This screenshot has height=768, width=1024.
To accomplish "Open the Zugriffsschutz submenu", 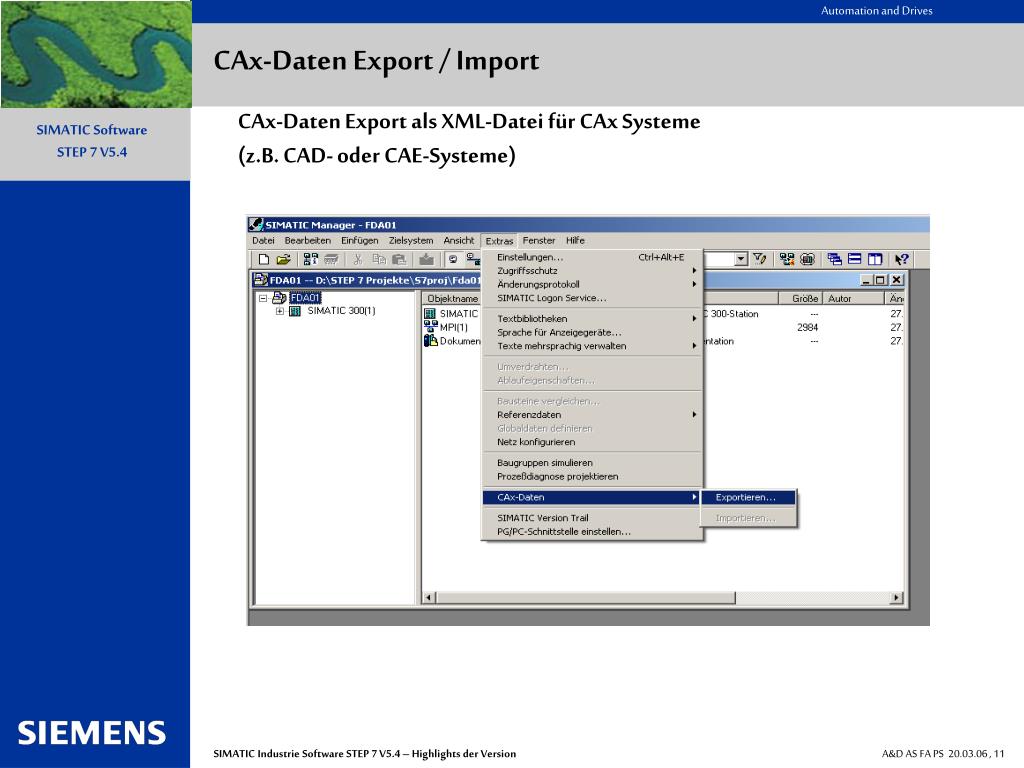I will pos(592,270).
